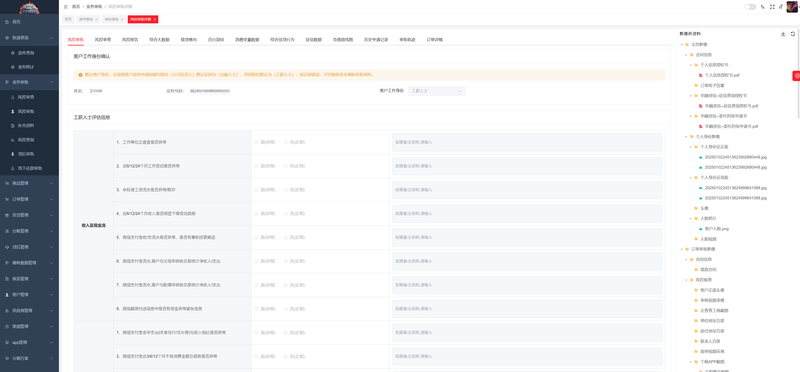This screenshot has width=800, height=372.
Task: Select 是(异常) for item 8 微信截屏对话信息
Action: click(x=256, y=309)
